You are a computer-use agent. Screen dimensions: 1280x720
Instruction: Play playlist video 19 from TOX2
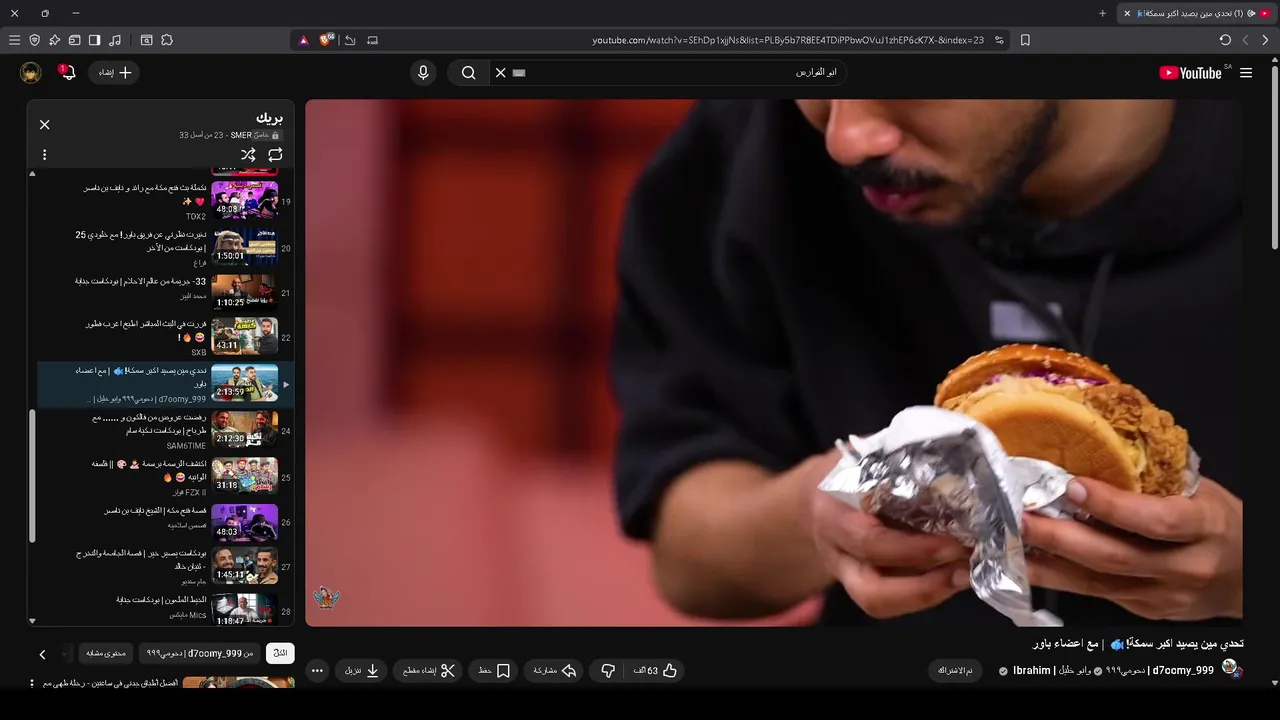pyautogui.click(x=166, y=199)
